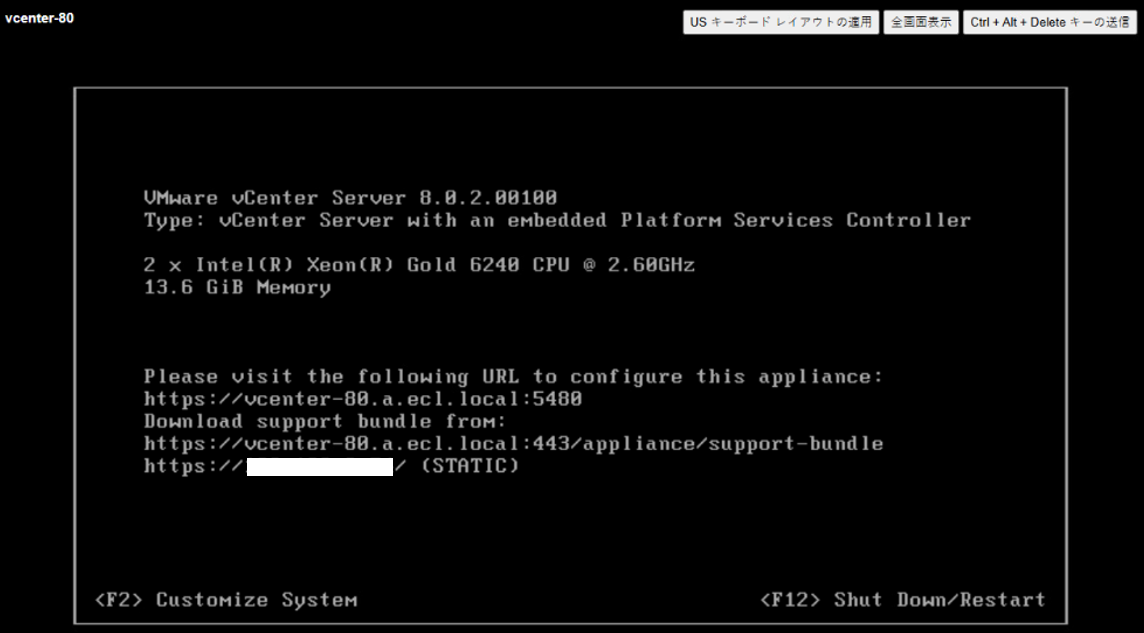Apply the US keyboard layout button

coord(781,22)
